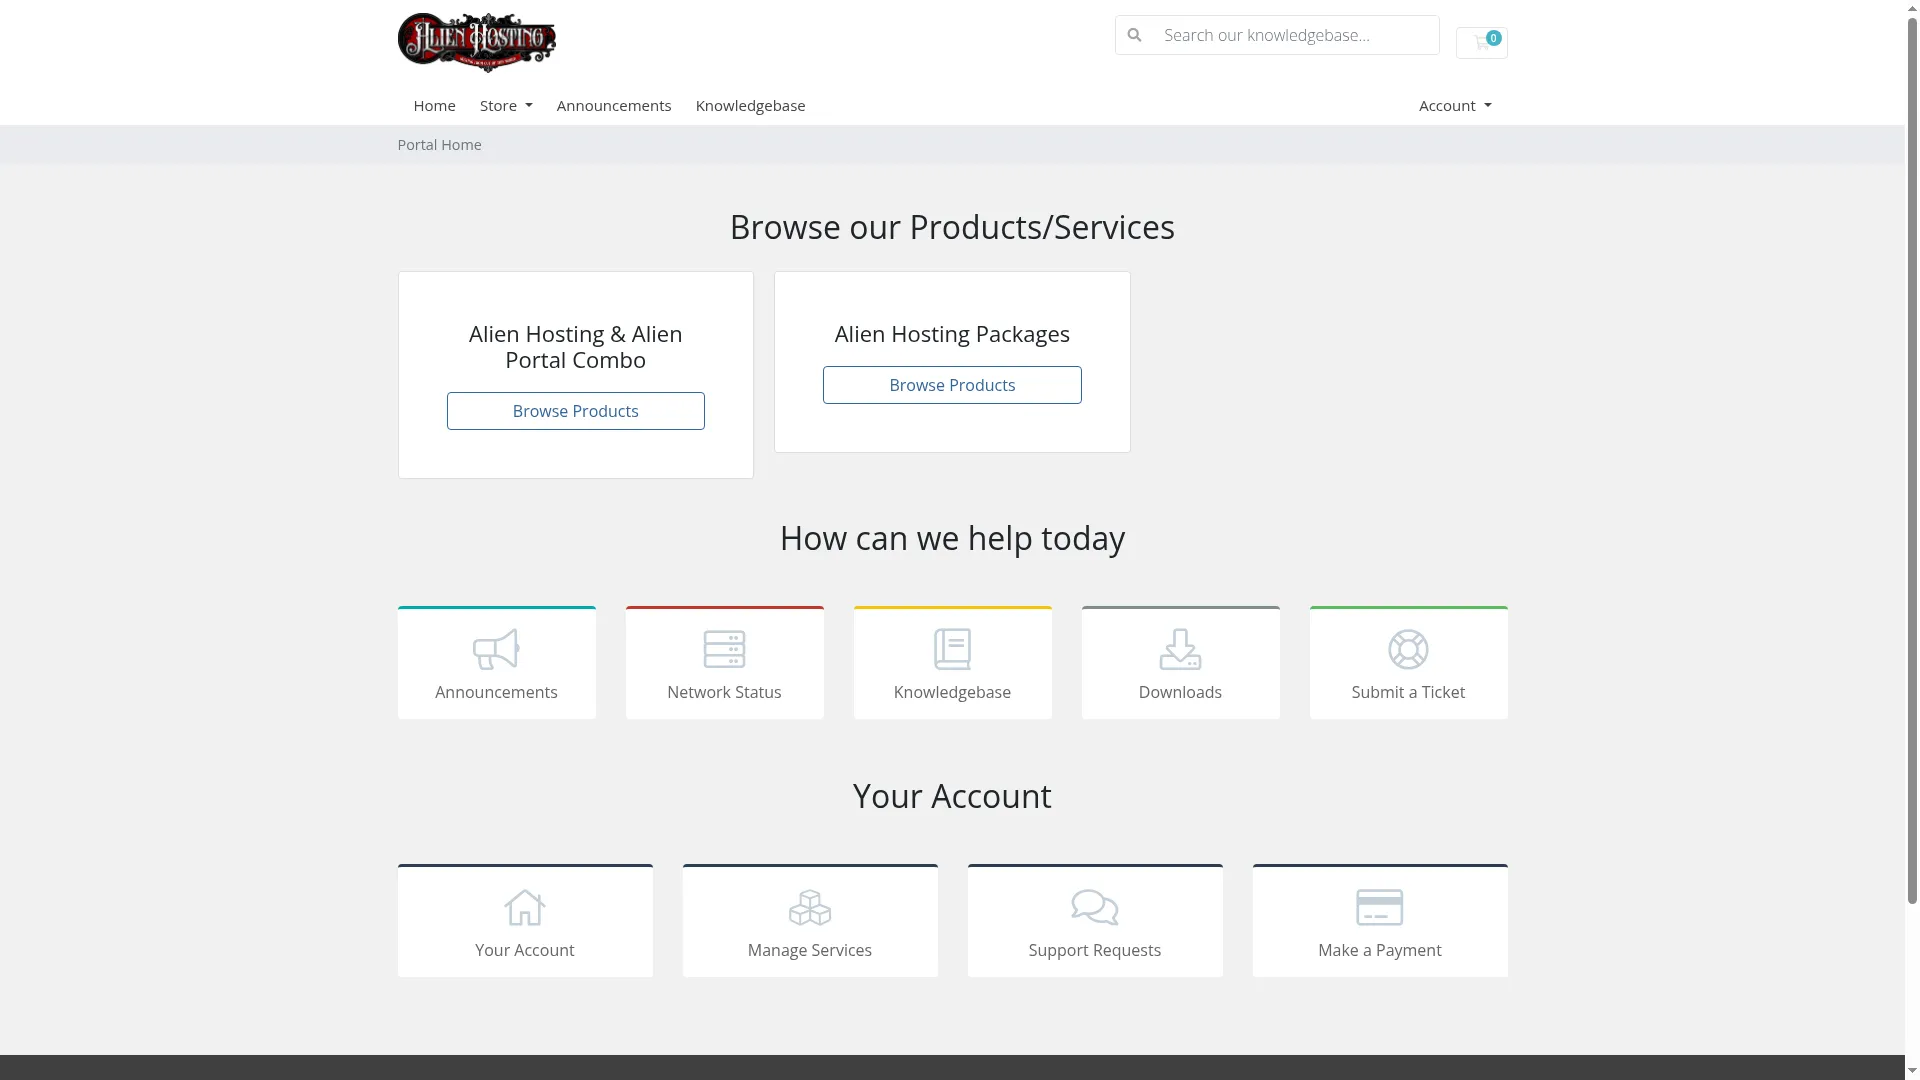This screenshot has width=1920, height=1080.
Task: Open the Network Status card label
Action: point(724,692)
